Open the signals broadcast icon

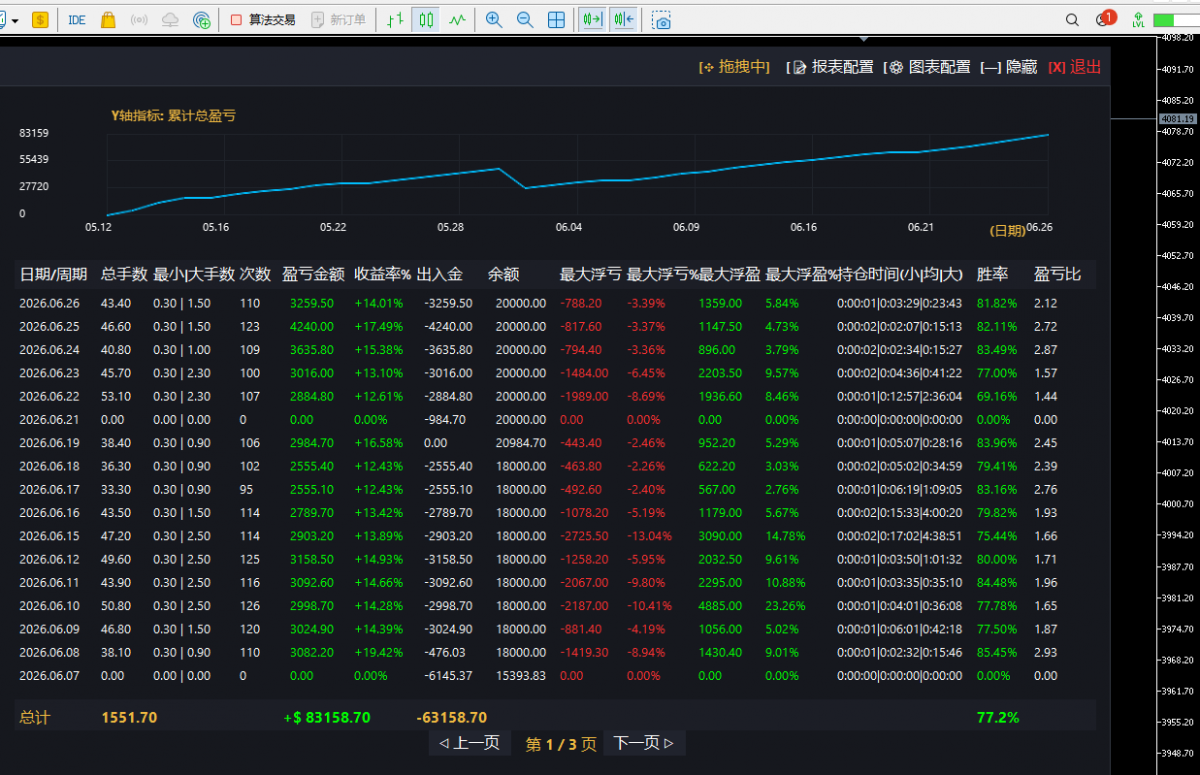pos(139,19)
